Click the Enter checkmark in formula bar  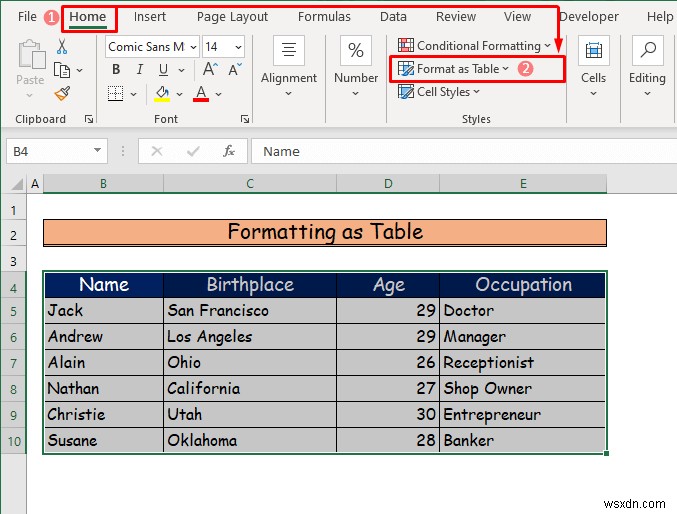point(193,151)
